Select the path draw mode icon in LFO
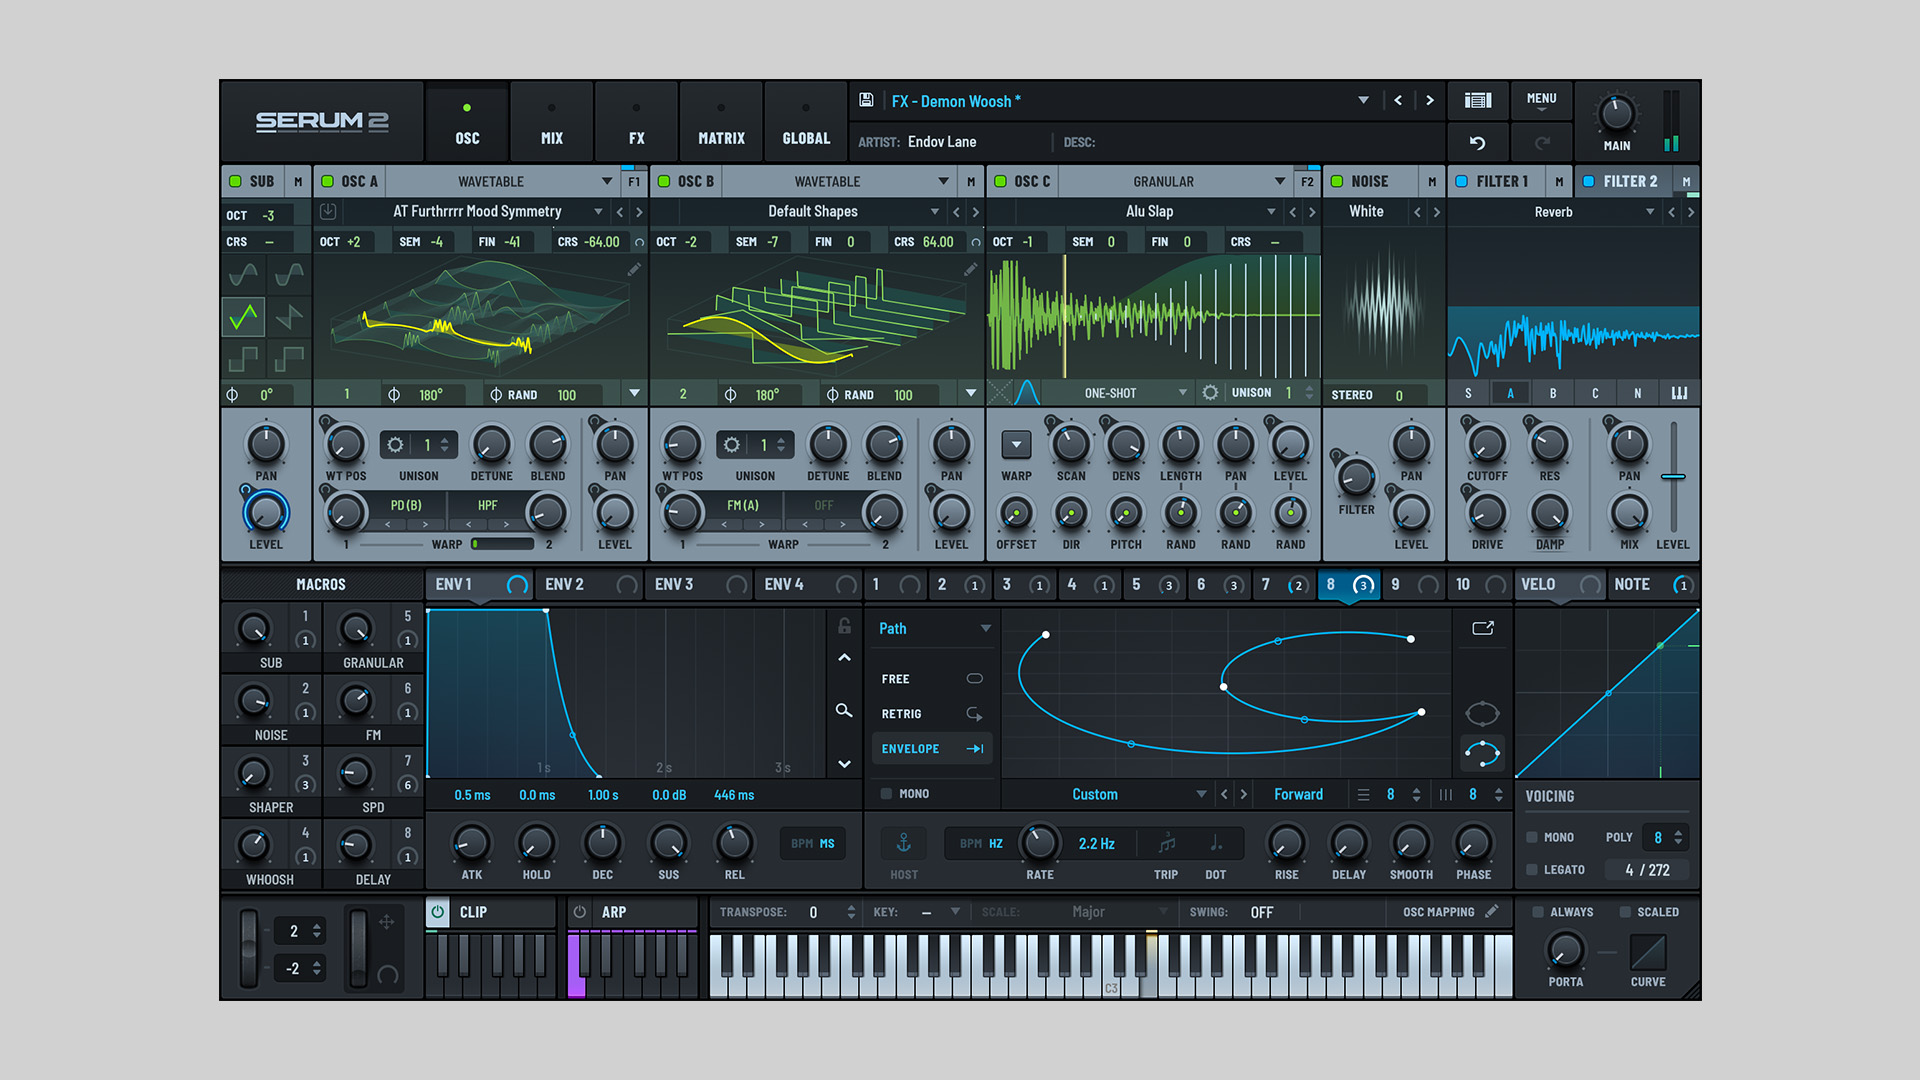The height and width of the screenshot is (1080, 1920). 1482,752
